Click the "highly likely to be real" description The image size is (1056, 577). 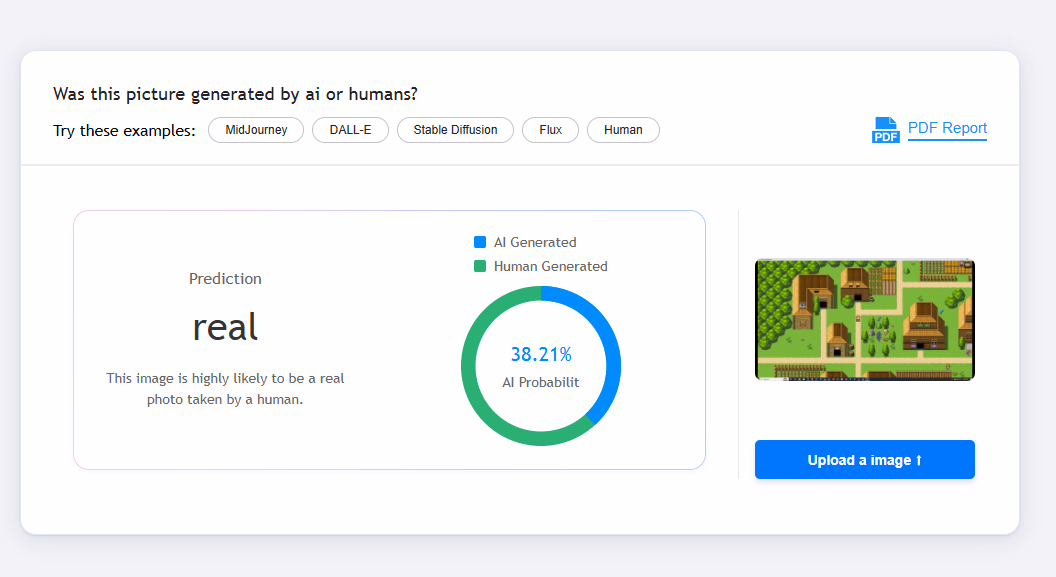click(x=225, y=389)
